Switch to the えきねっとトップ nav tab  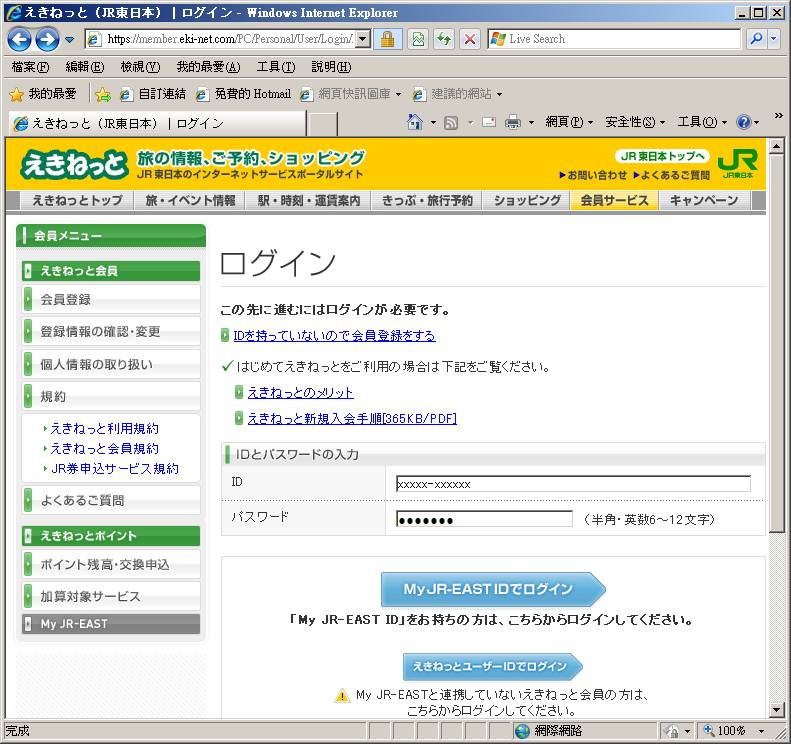pyautogui.click(x=77, y=201)
